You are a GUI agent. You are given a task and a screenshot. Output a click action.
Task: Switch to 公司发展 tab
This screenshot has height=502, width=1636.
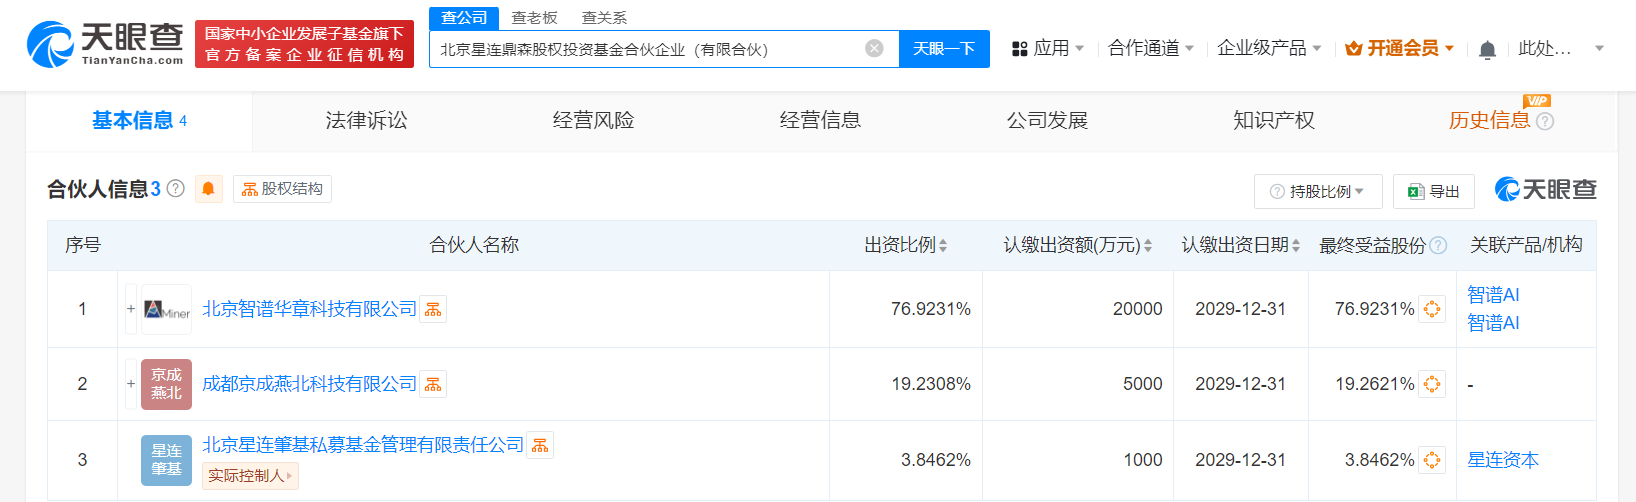(x=1047, y=121)
